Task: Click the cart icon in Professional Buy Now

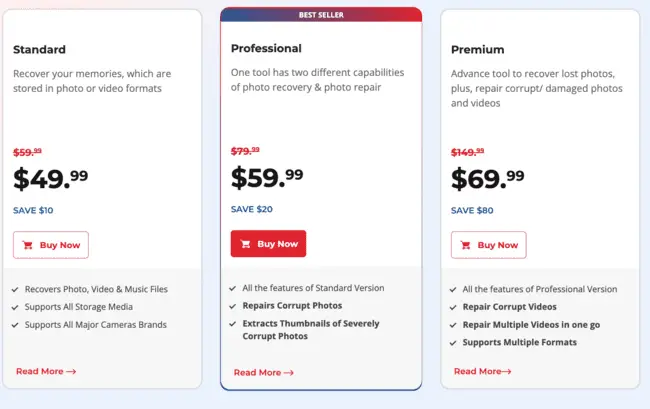Action: point(245,244)
